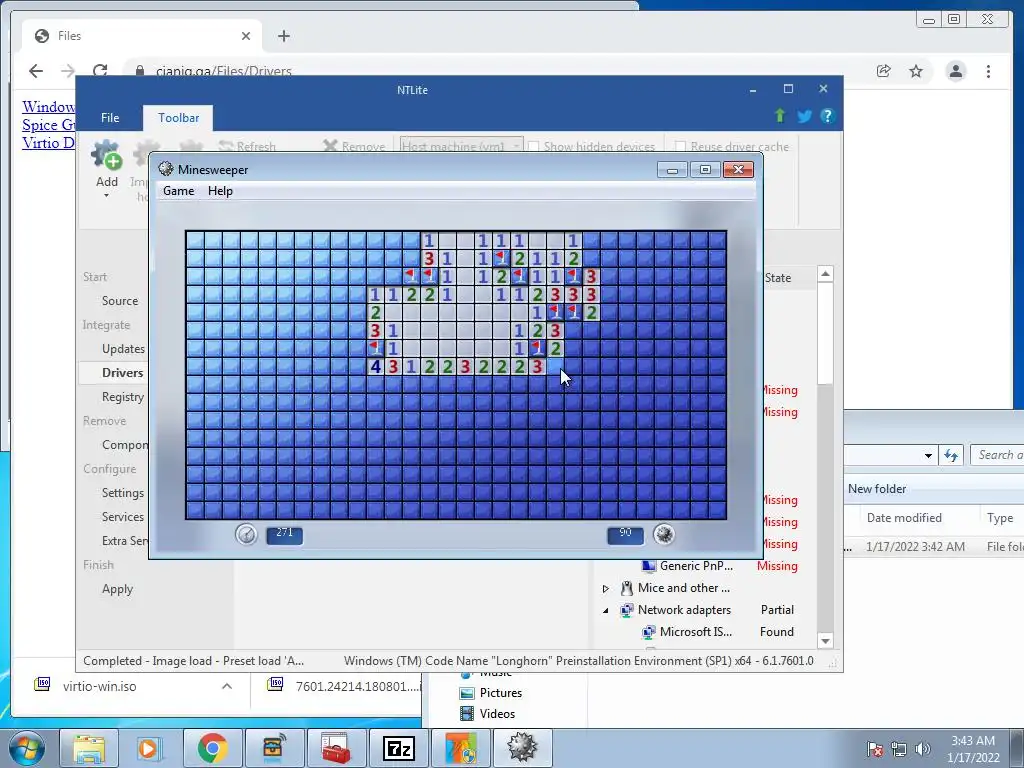Click the clock timer icon in Minesweeper

point(246,534)
